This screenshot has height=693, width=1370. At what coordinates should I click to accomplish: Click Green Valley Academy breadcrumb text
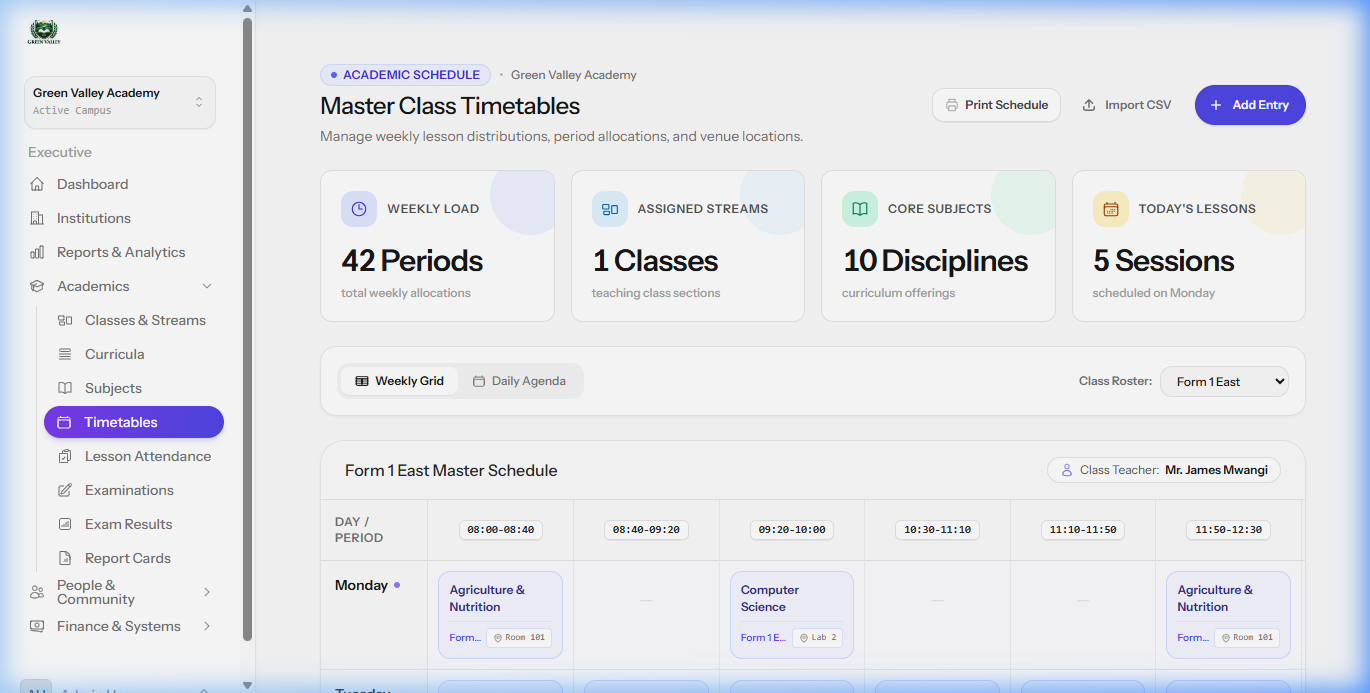[x=573, y=75]
